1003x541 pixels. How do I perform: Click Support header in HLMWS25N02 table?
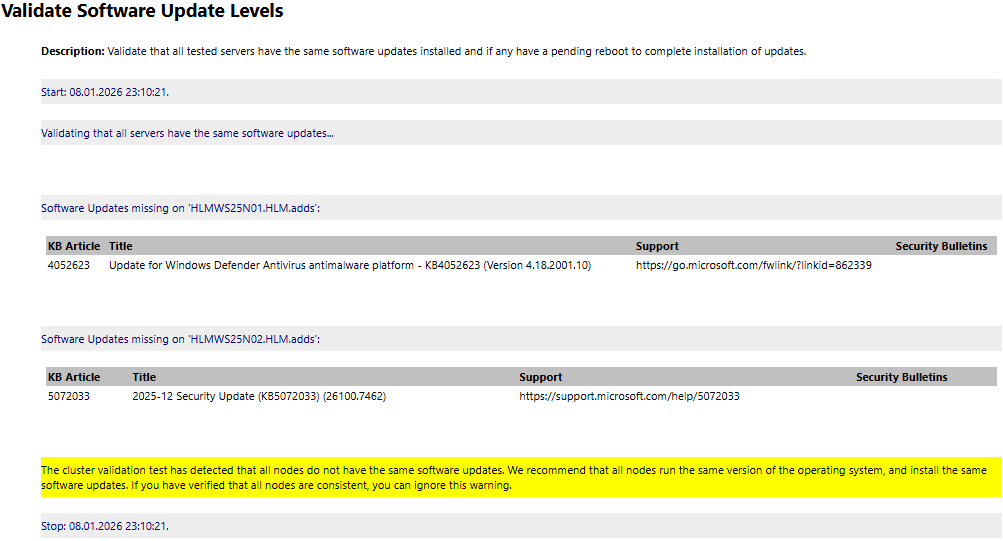tap(540, 377)
